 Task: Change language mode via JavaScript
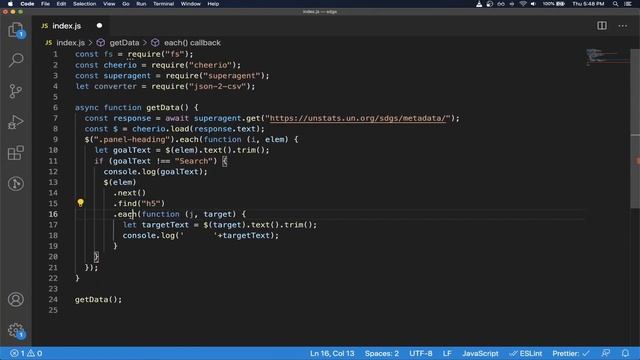[x=480, y=353]
